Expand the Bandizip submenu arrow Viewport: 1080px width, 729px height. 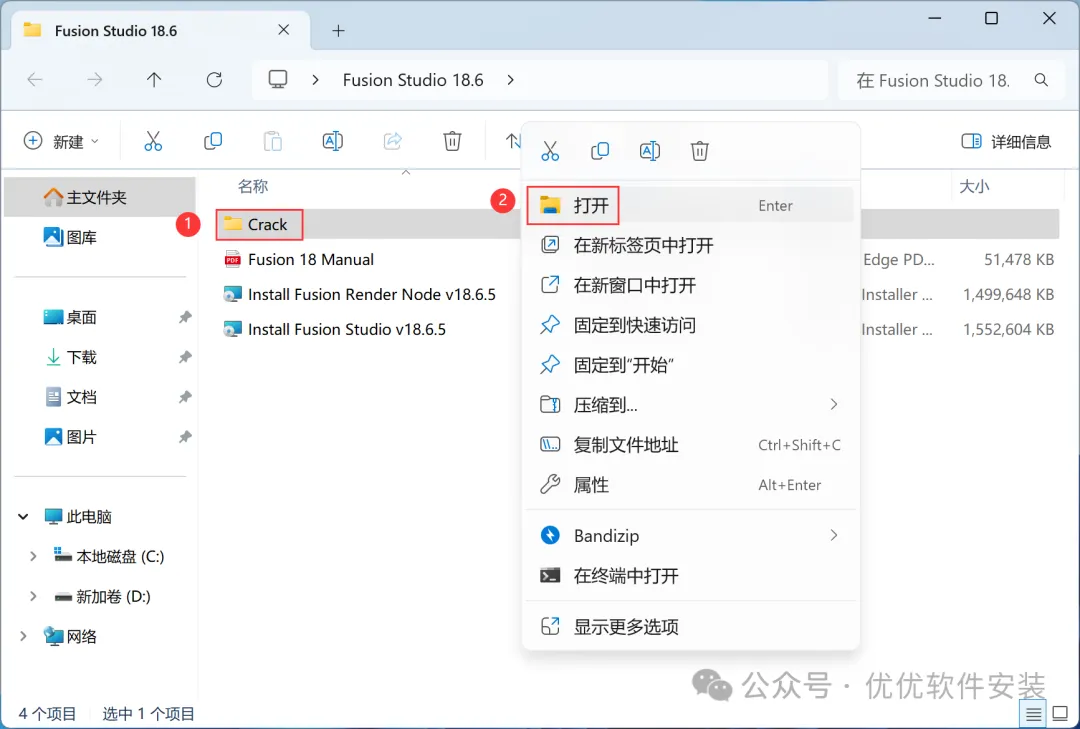coord(834,535)
